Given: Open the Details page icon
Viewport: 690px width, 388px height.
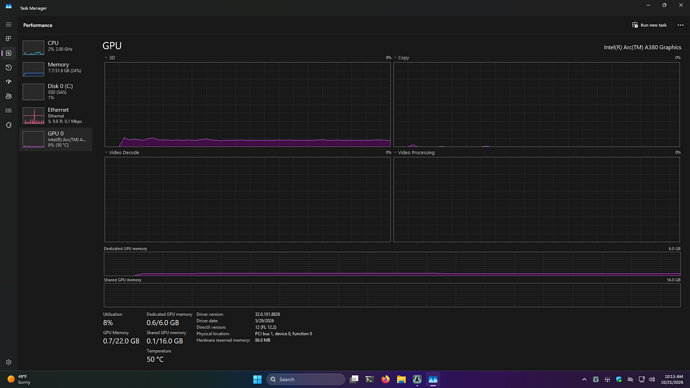Looking at the screenshot, I should pos(8,110).
